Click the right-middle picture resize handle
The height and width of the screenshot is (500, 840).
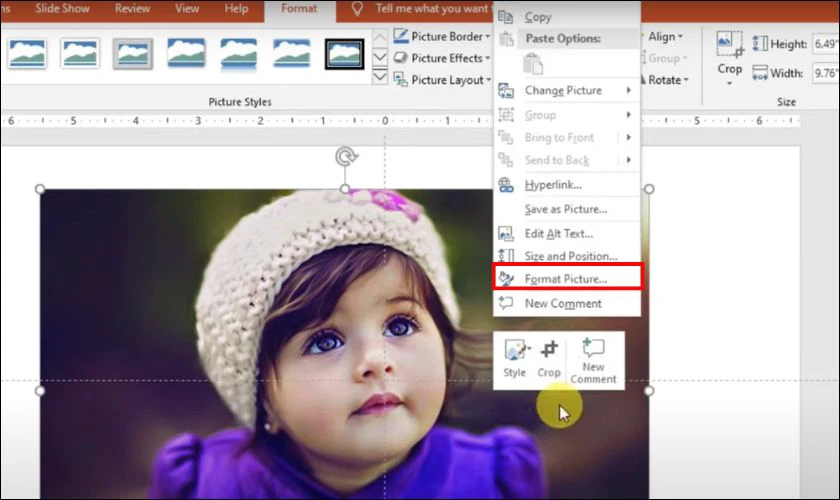click(649, 391)
